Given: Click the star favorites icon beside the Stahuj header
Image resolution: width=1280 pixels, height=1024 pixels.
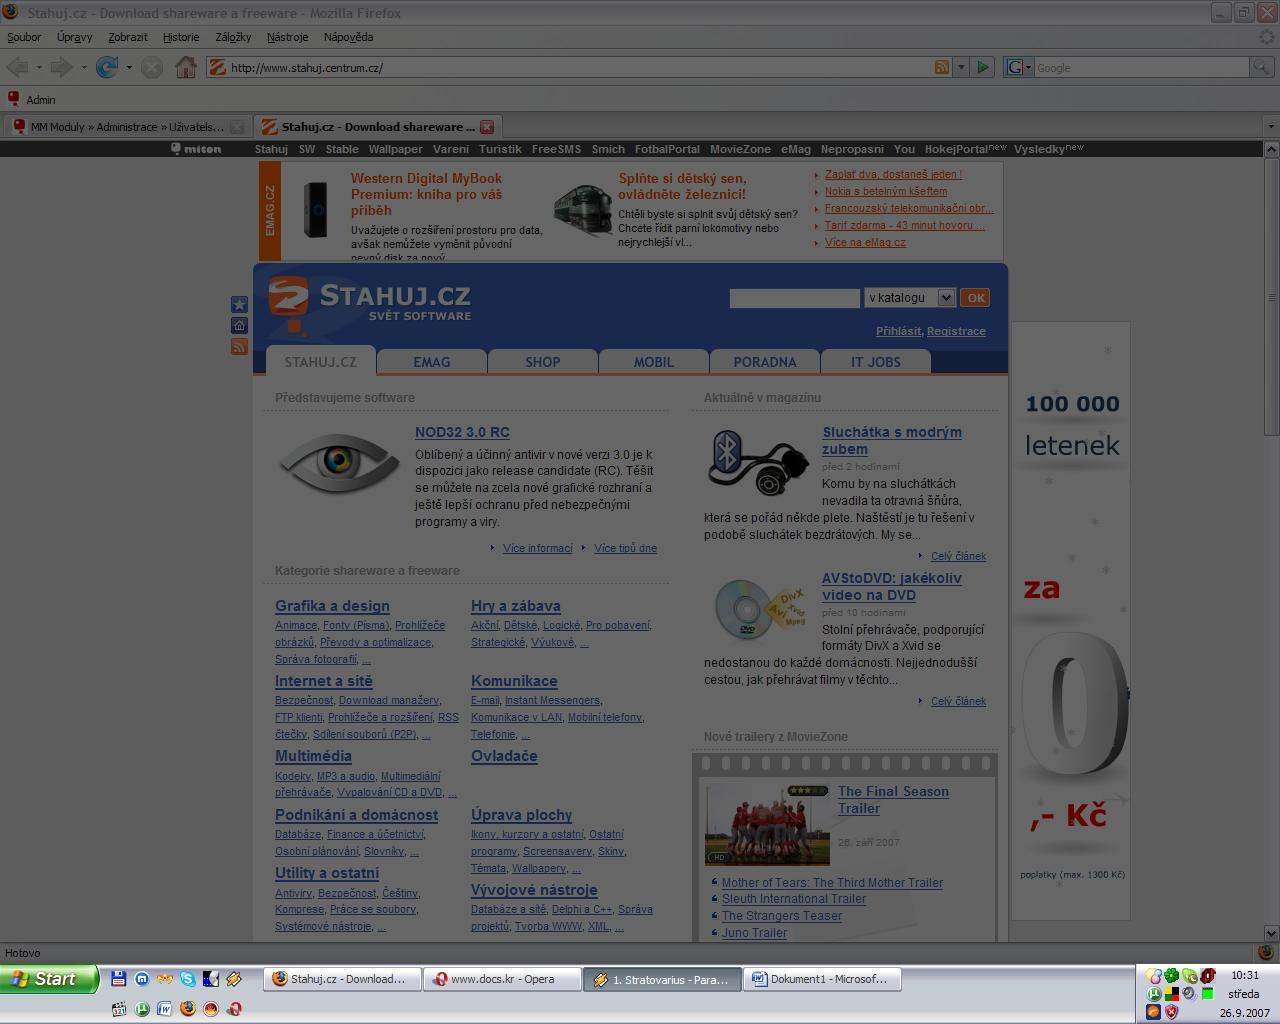Looking at the screenshot, I should pos(239,304).
